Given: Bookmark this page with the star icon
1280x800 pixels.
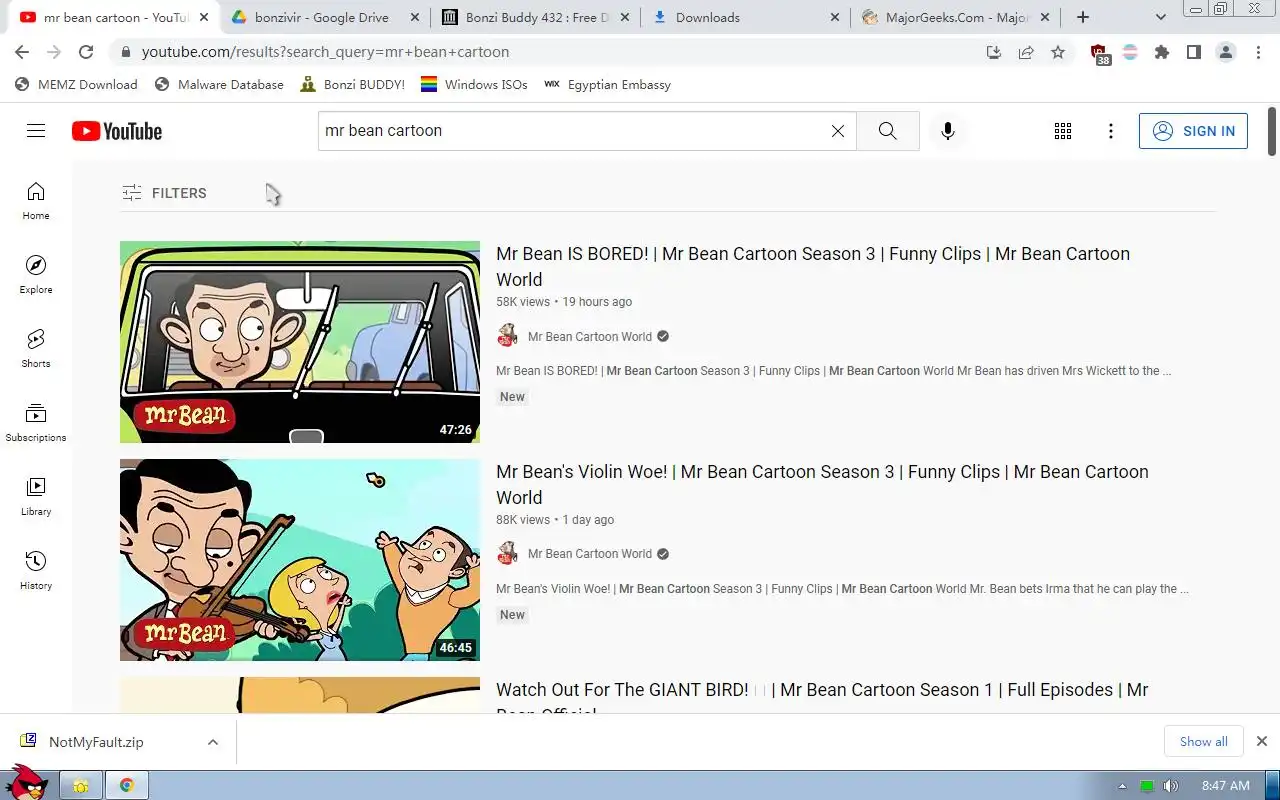Looking at the screenshot, I should 1058,52.
